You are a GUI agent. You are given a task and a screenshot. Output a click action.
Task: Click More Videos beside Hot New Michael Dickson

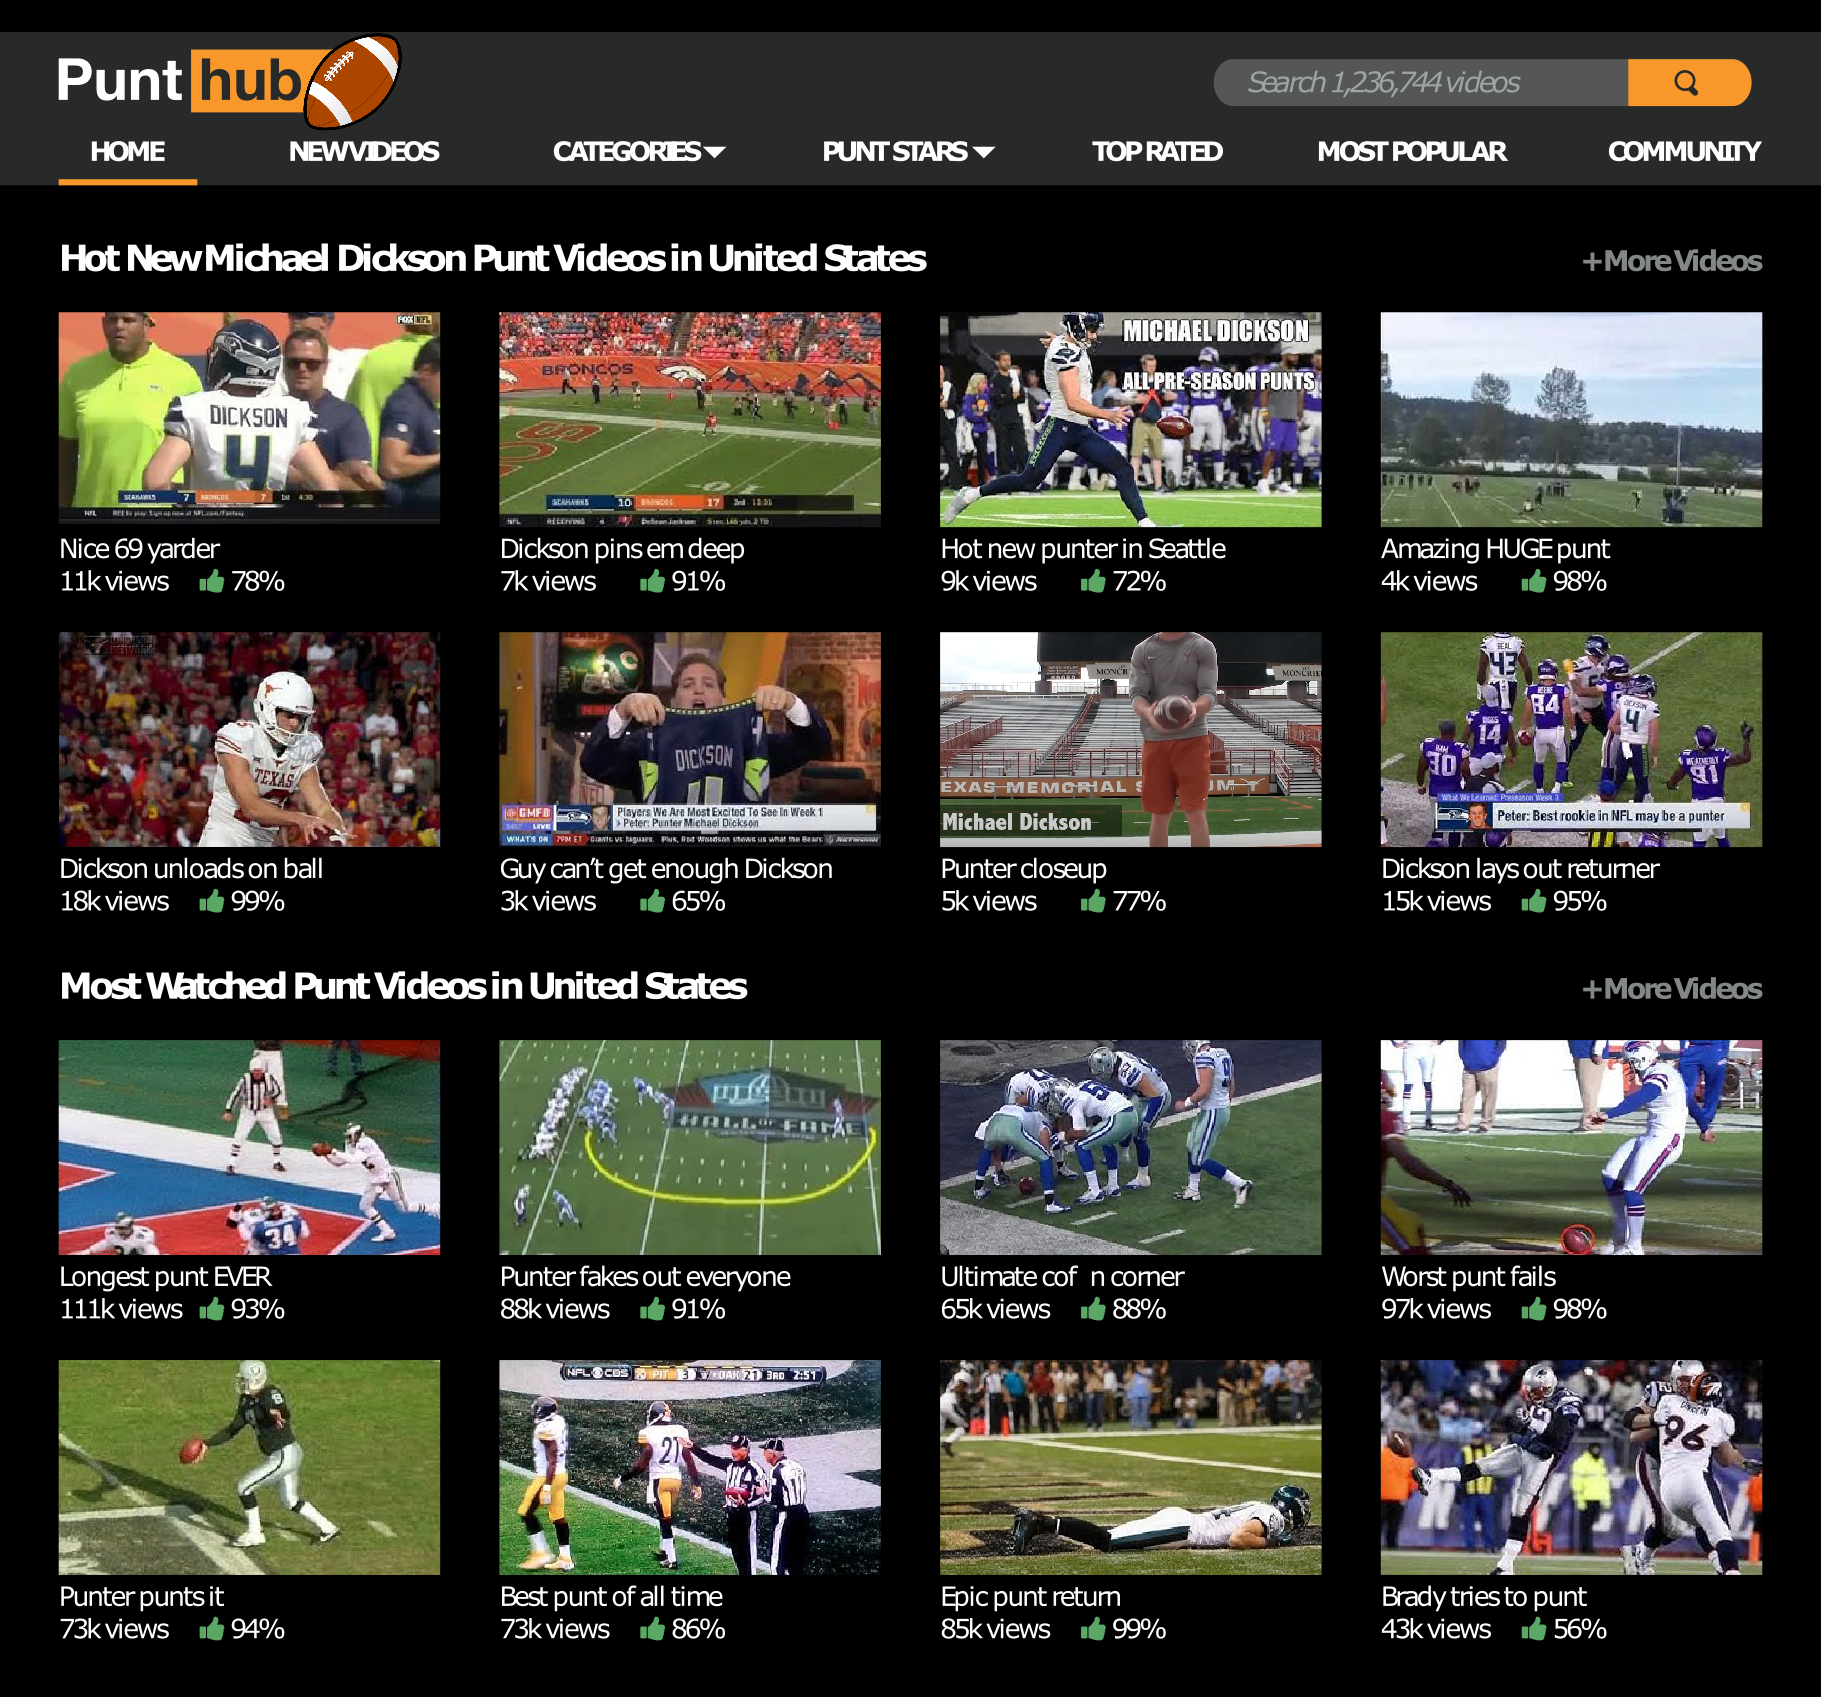(x=1672, y=261)
